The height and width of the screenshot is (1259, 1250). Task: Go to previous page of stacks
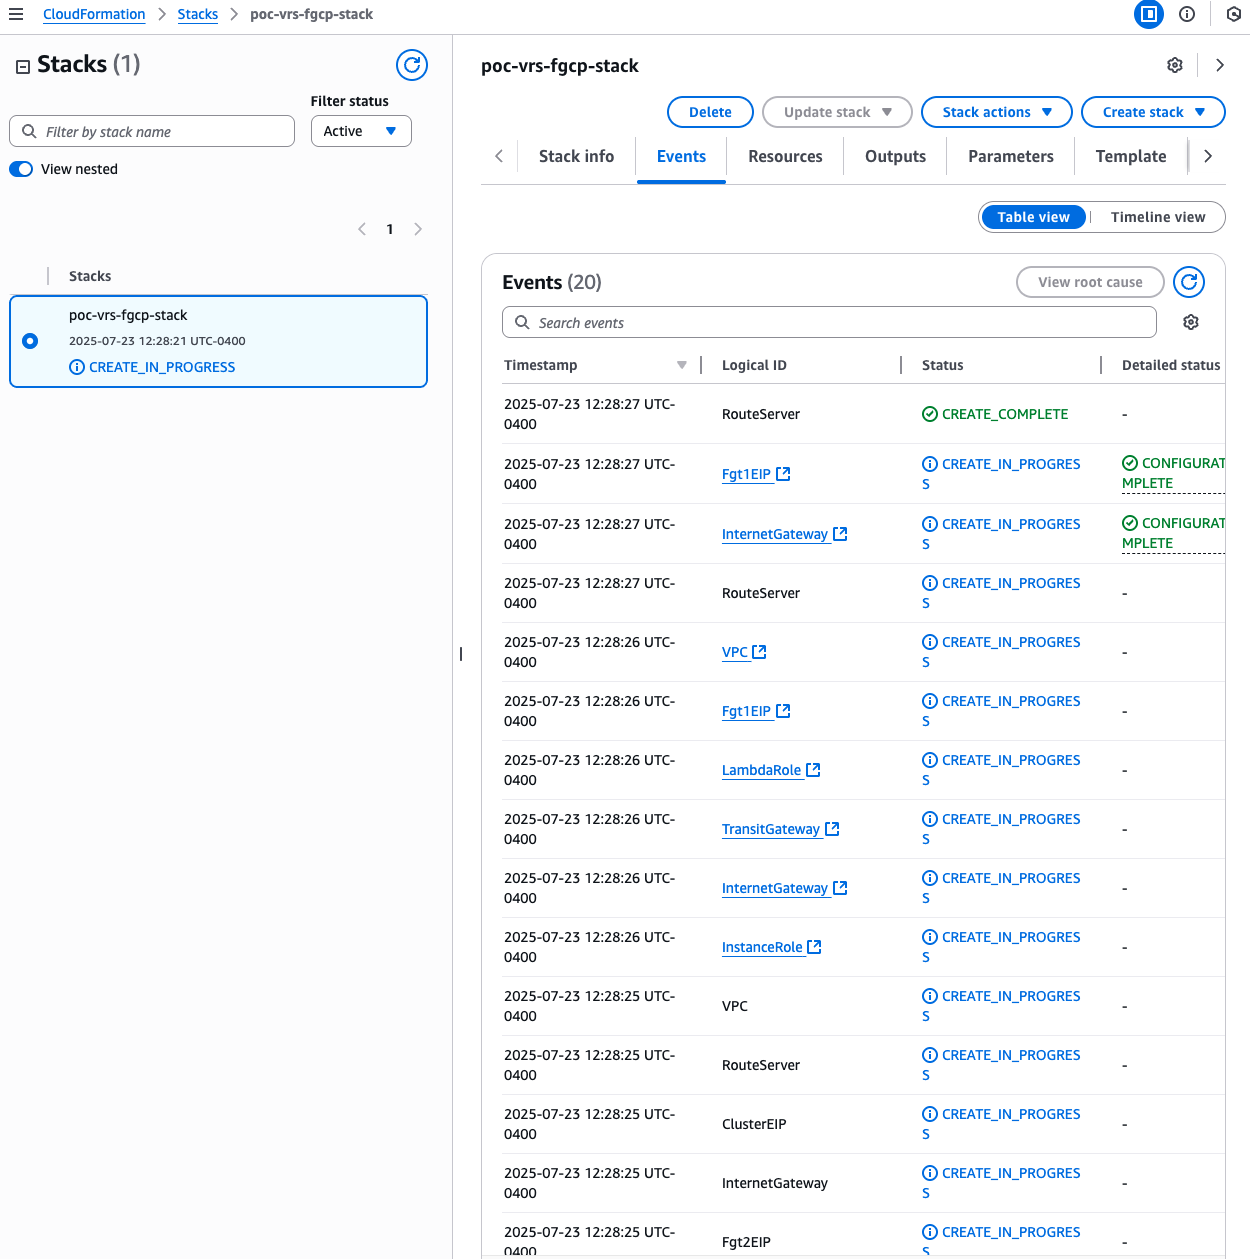(x=362, y=229)
